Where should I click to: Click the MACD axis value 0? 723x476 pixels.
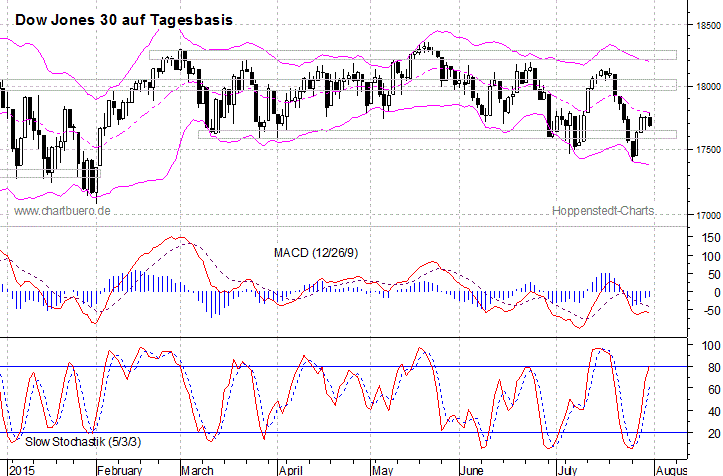tap(717, 292)
